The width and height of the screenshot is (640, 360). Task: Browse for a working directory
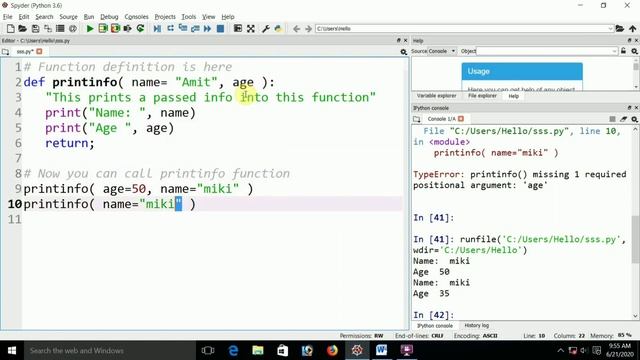pyautogui.click(x=620, y=29)
